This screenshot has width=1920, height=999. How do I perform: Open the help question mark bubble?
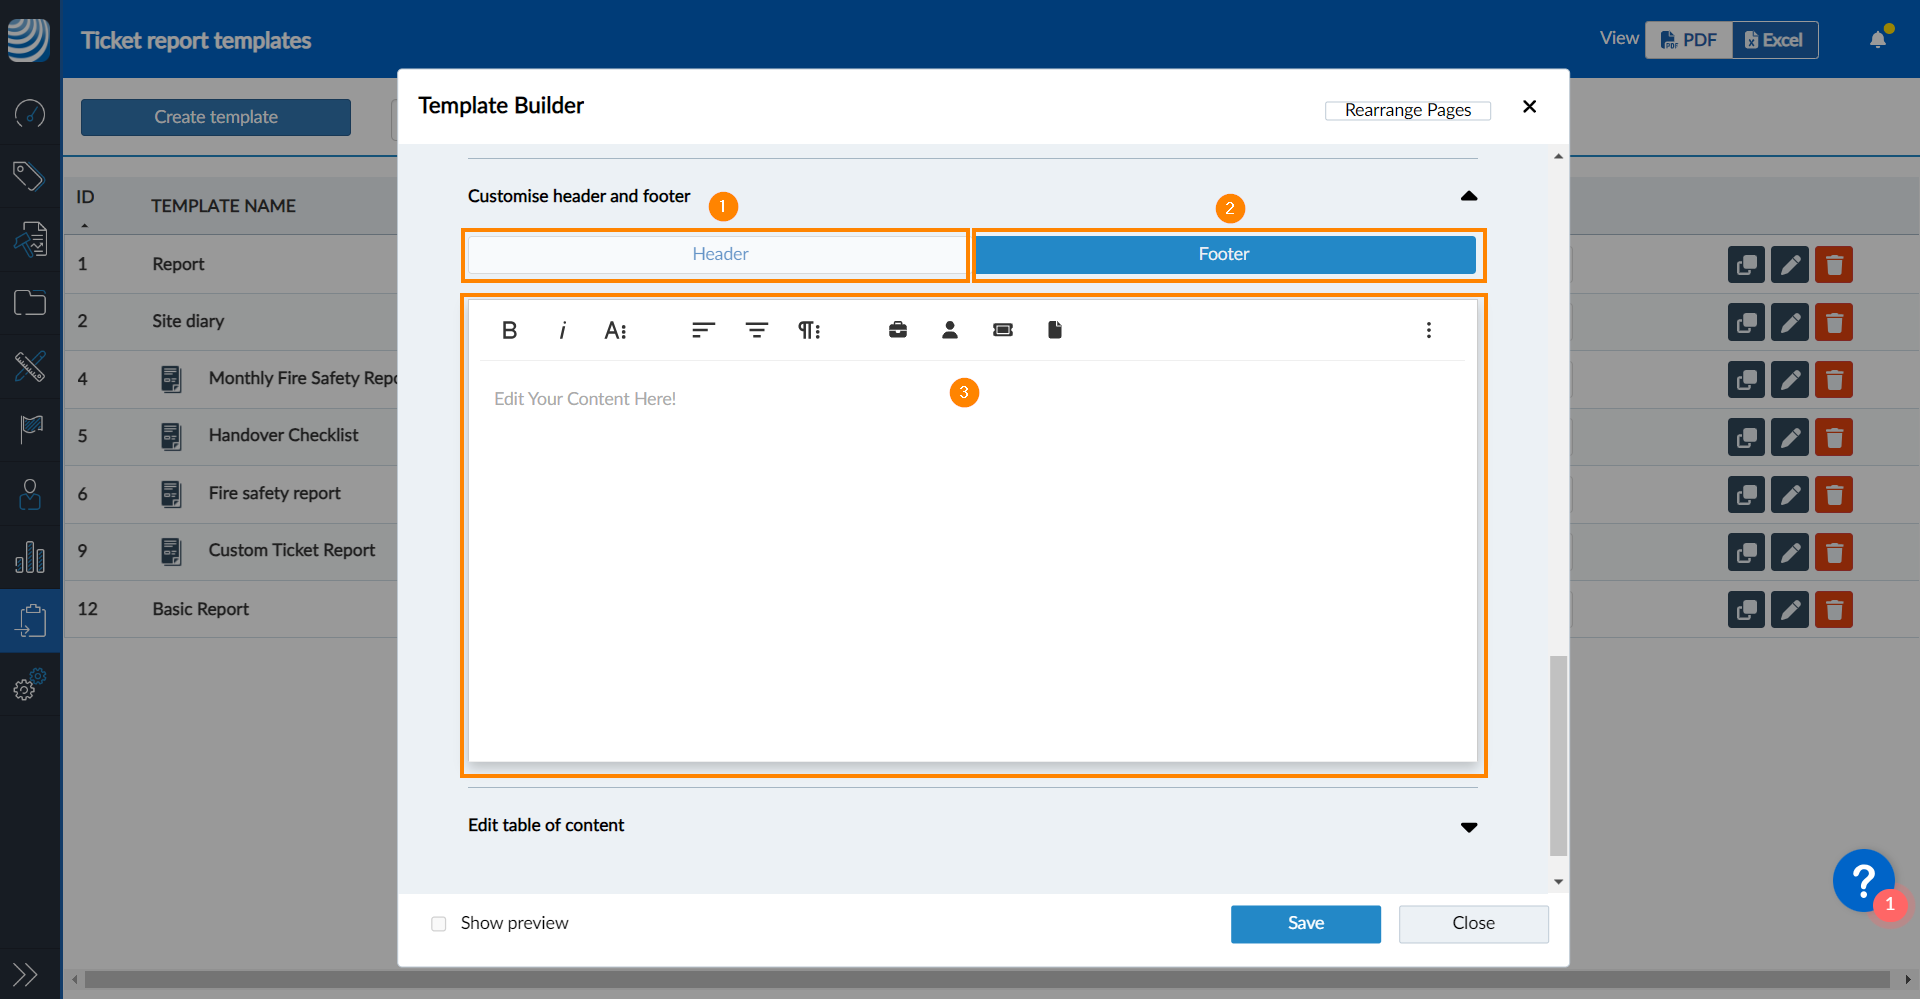coord(1863,880)
